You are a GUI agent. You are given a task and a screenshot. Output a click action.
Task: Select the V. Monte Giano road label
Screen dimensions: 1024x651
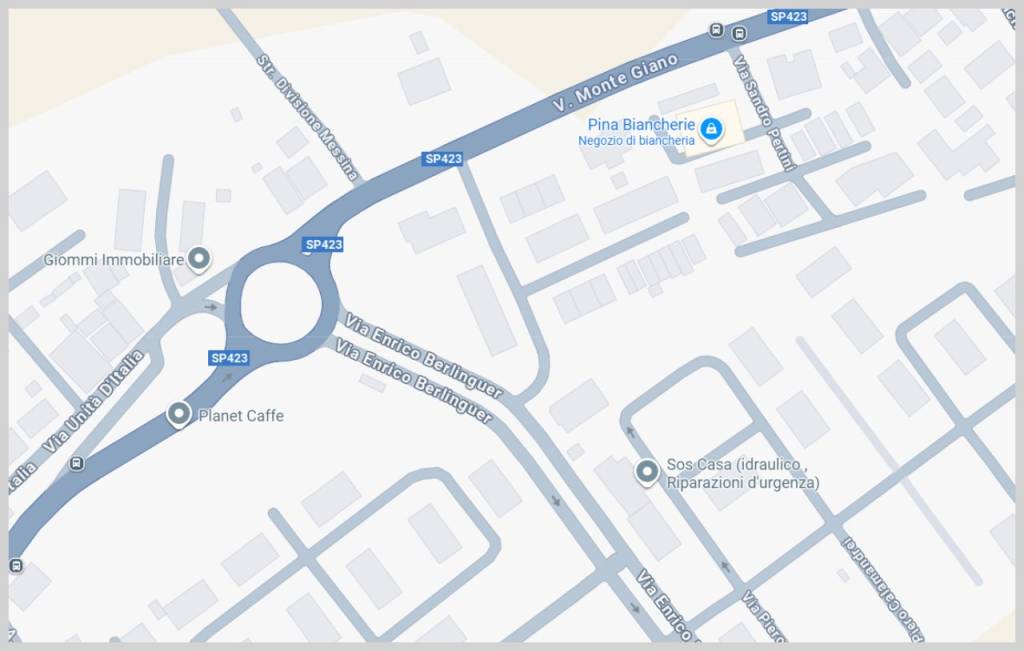click(615, 82)
